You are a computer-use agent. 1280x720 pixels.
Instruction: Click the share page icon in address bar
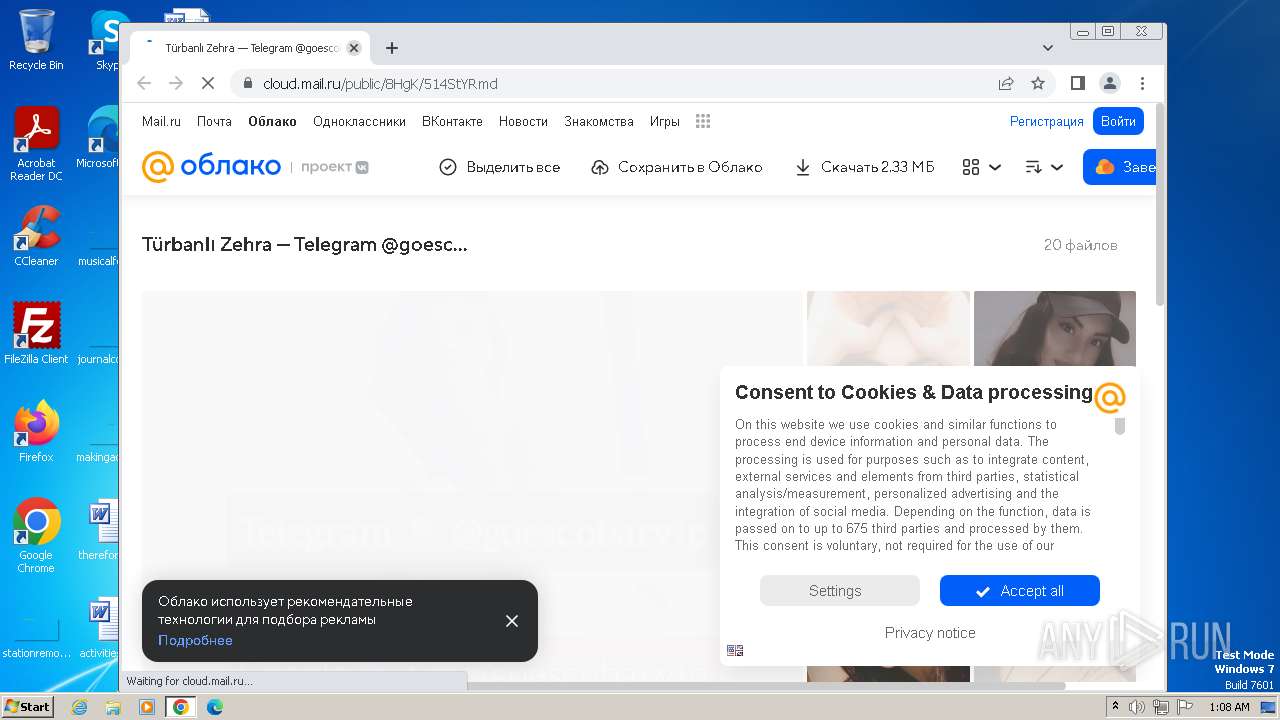1006,84
